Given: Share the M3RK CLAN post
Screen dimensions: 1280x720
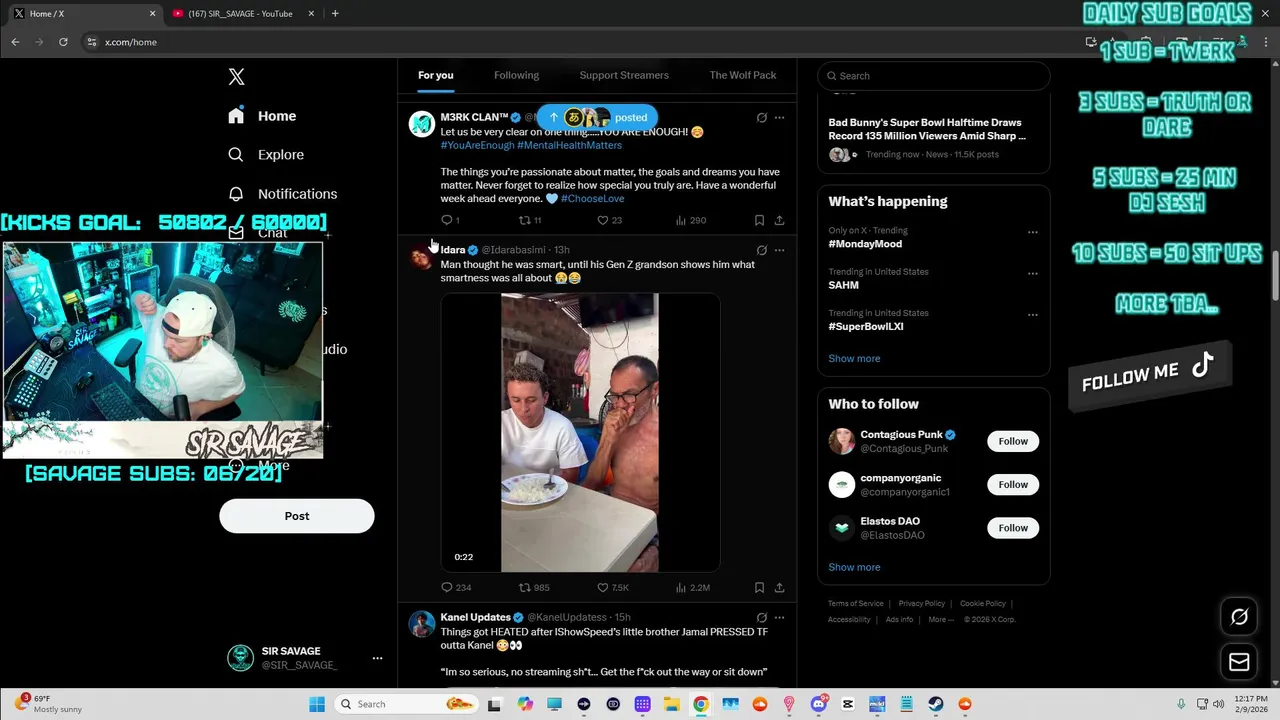Looking at the screenshot, I should click(x=779, y=220).
